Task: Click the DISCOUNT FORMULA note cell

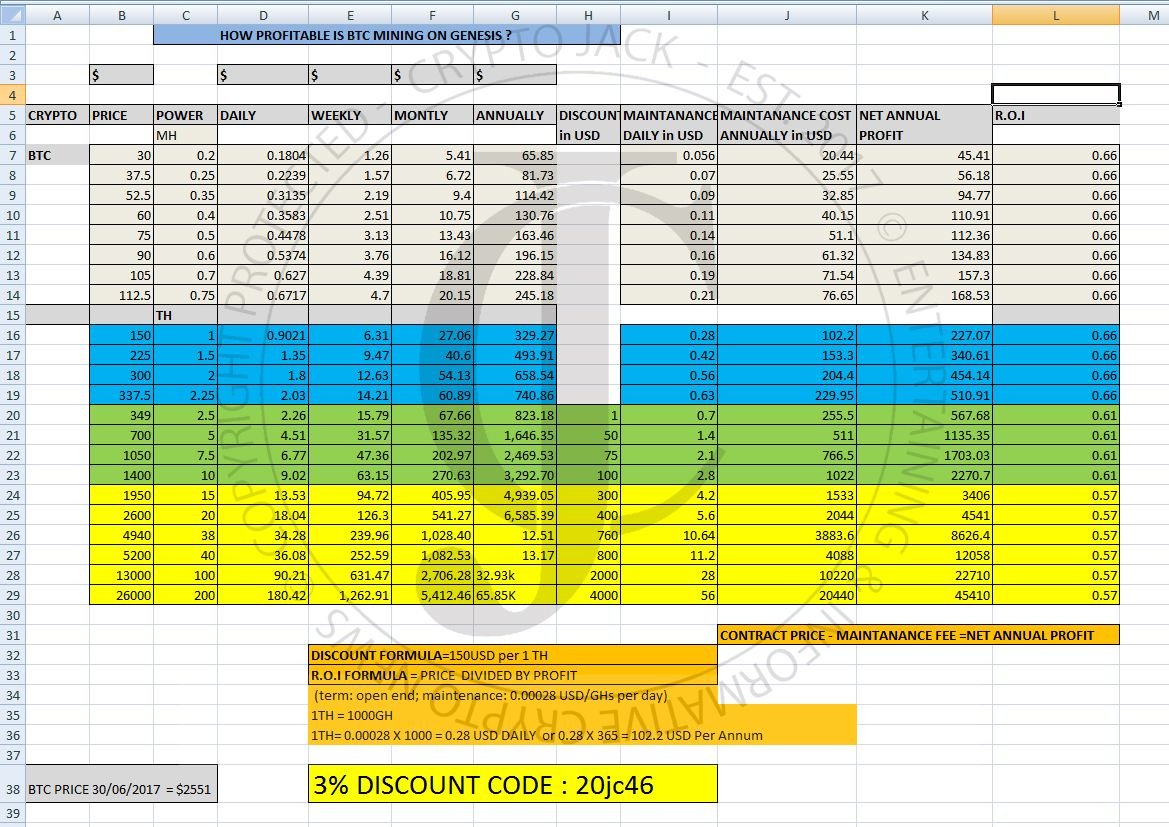Action: coord(513,655)
